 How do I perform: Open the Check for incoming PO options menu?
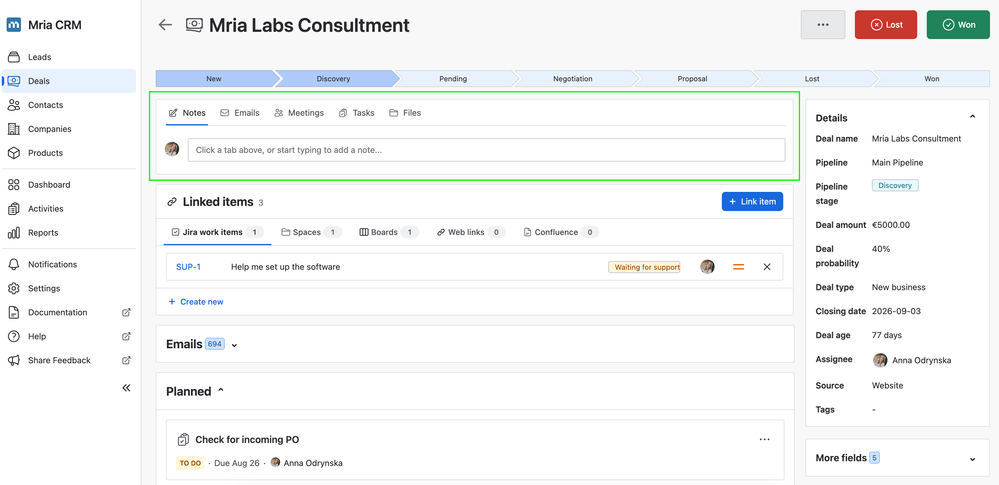pyautogui.click(x=765, y=439)
